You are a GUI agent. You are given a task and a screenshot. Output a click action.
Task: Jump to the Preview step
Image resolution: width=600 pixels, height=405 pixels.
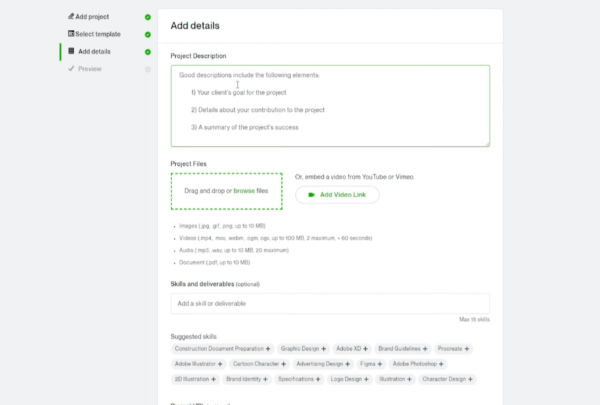(90, 69)
